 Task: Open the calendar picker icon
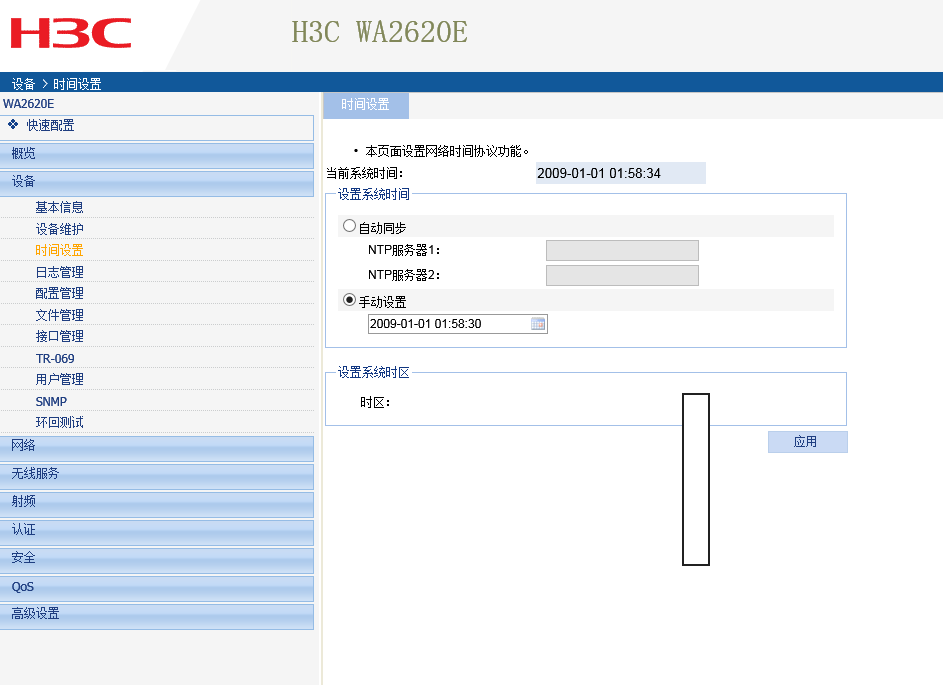(x=538, y=324)
